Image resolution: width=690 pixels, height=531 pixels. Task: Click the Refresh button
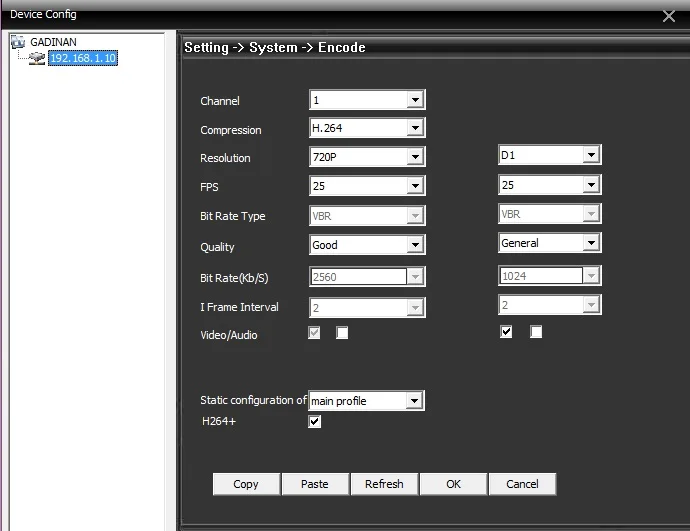point(384,484)
